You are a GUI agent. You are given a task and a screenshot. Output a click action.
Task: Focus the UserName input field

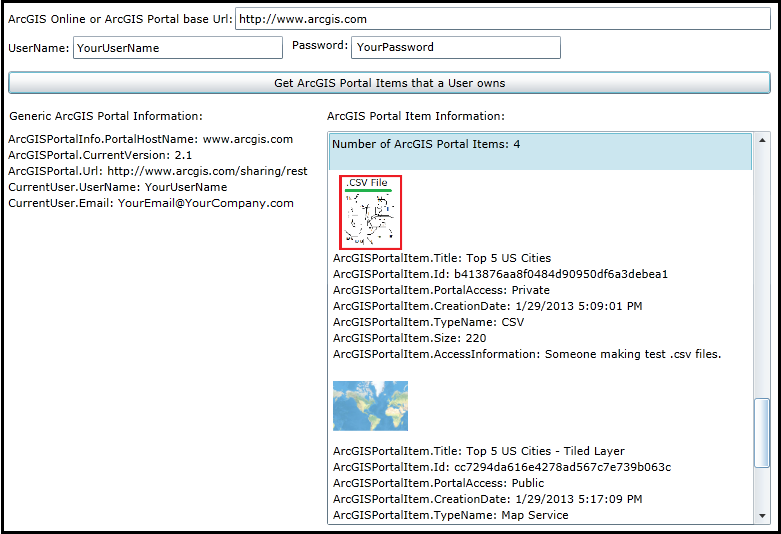click(x=178, y=48)
